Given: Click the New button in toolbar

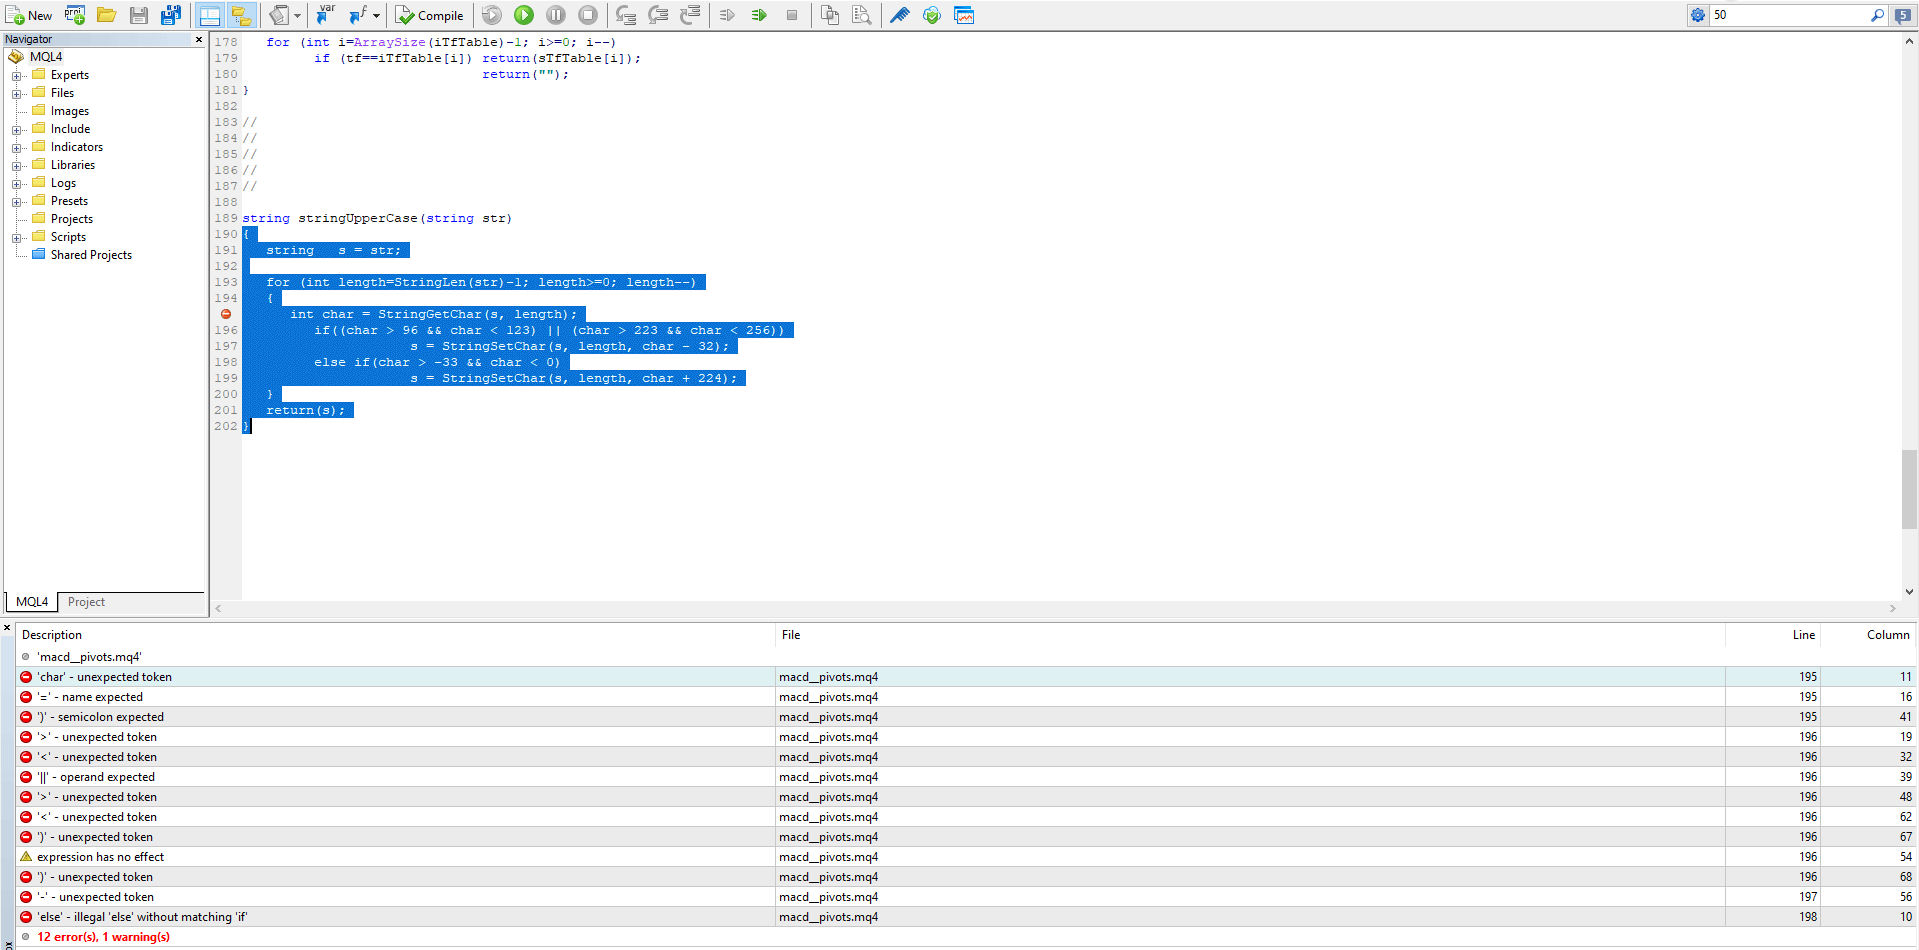Looking at the screenshot, I should (29, 15).
